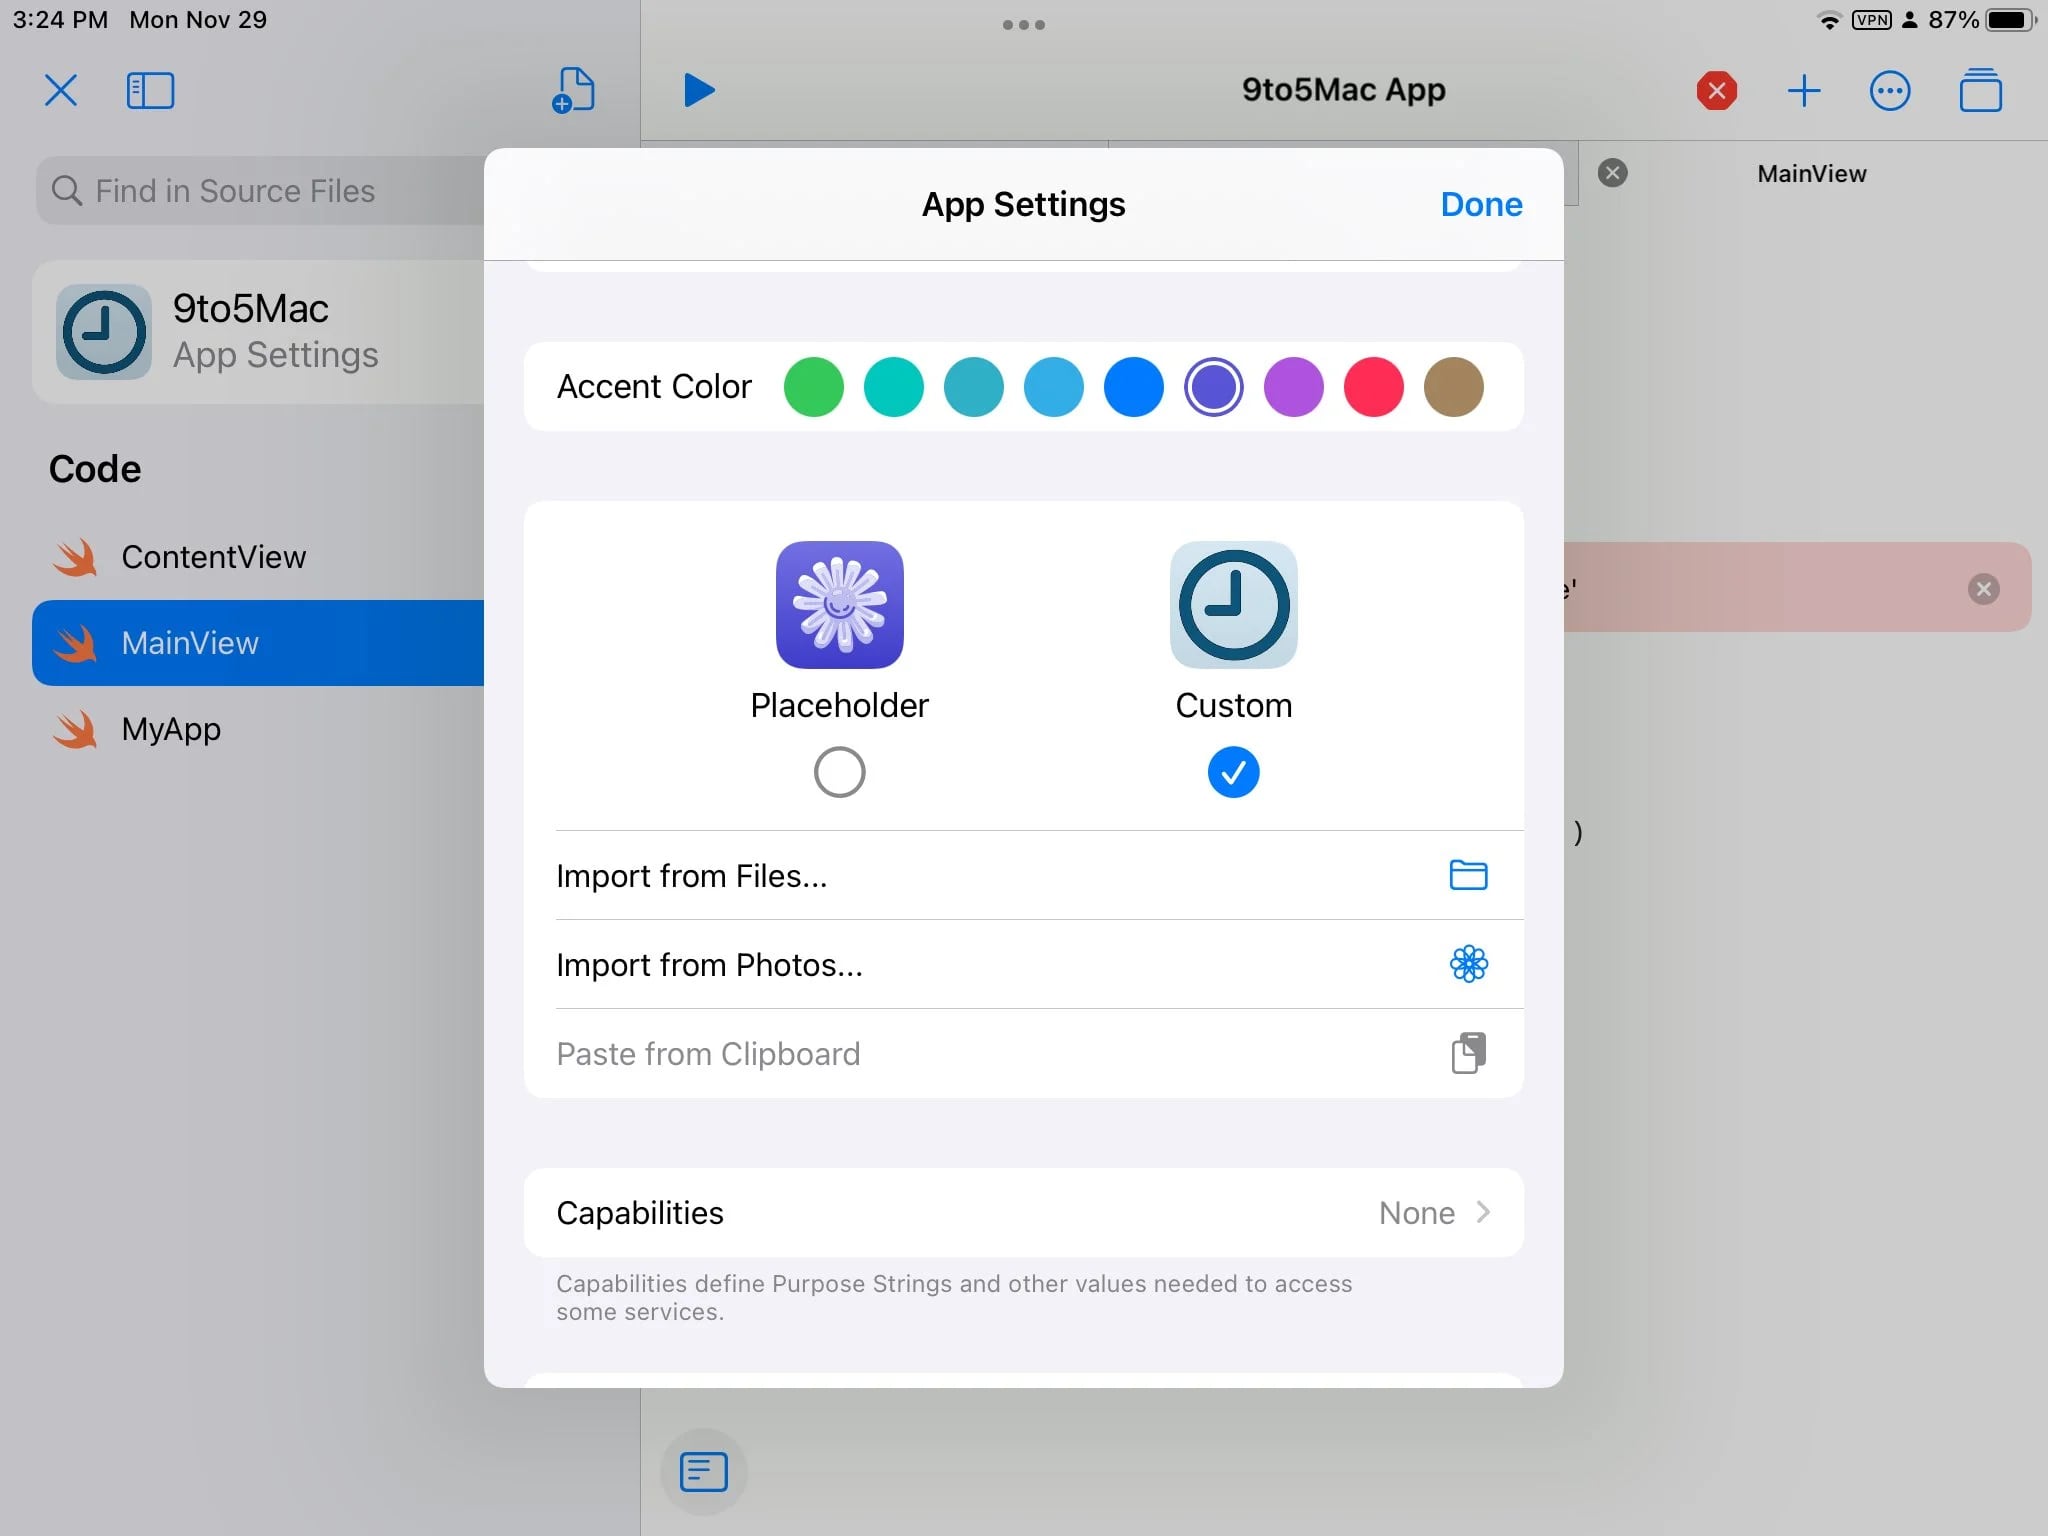Click the Import from Photos daisy icon

1469,963
